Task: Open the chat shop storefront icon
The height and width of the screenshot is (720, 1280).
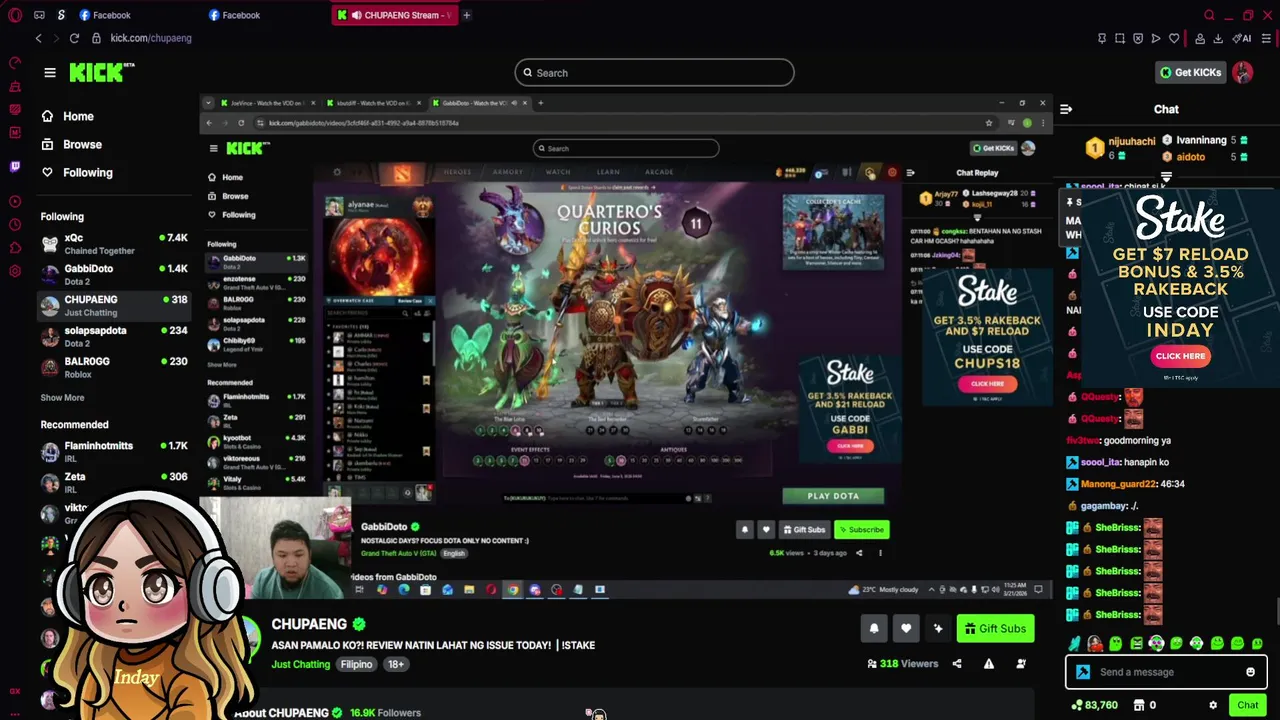Action: tap(1138, 705)
